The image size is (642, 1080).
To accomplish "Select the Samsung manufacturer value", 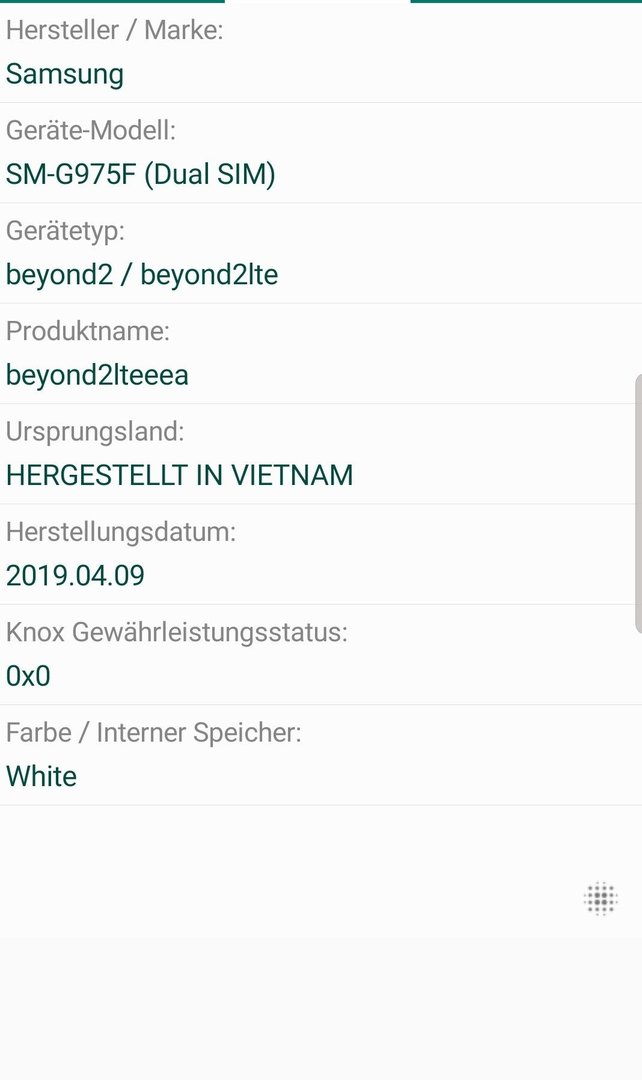I will coord(65,74).
